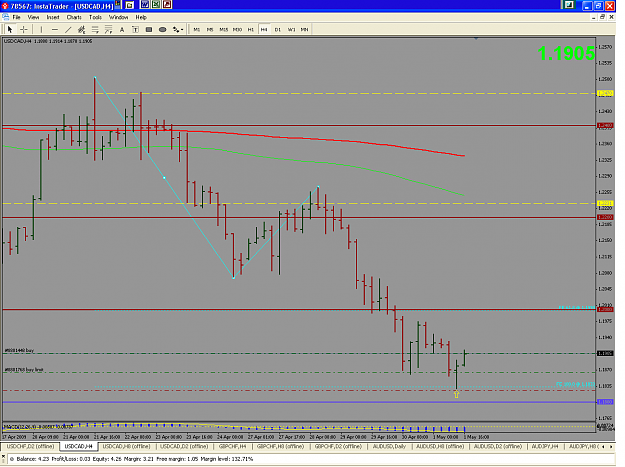This screenshot has height=467, width=625.
Task: Select the Fibonacci Retracement tool
Action: (95, 29)
